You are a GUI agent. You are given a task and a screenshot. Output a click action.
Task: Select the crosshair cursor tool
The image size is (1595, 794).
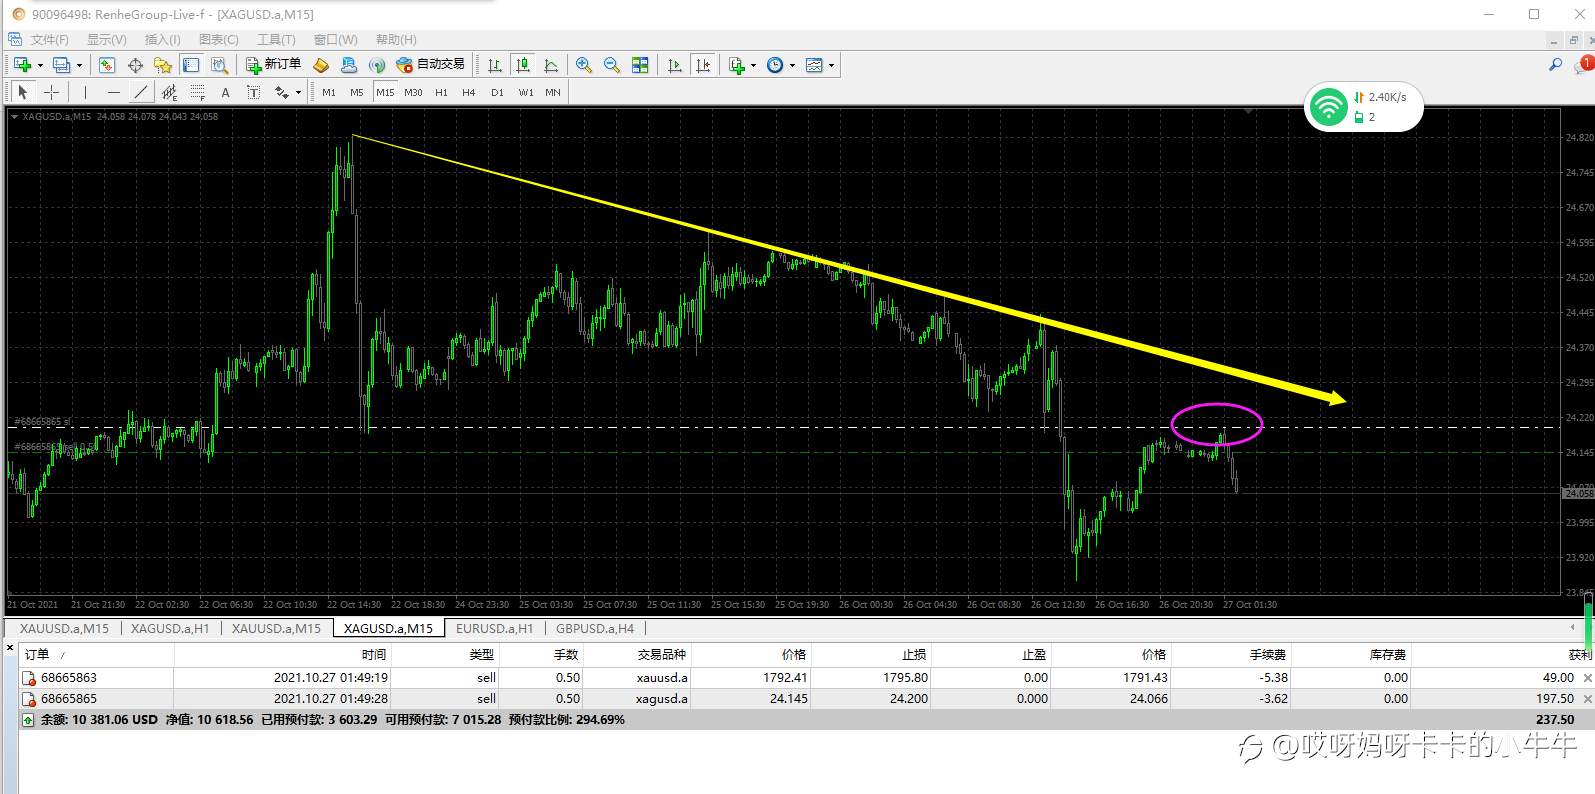tap(51, 92)
